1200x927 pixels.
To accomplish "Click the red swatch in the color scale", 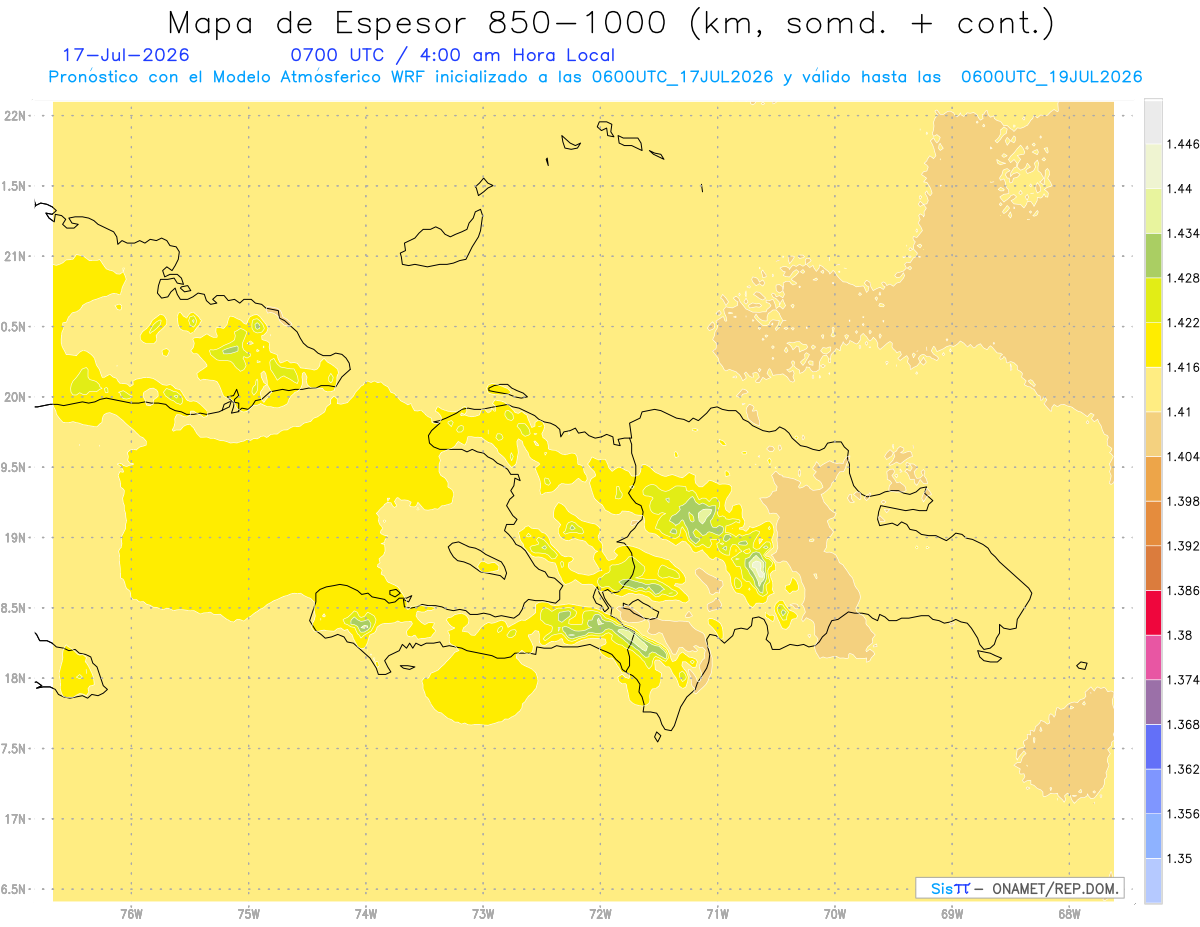I will coord(1153,613).
